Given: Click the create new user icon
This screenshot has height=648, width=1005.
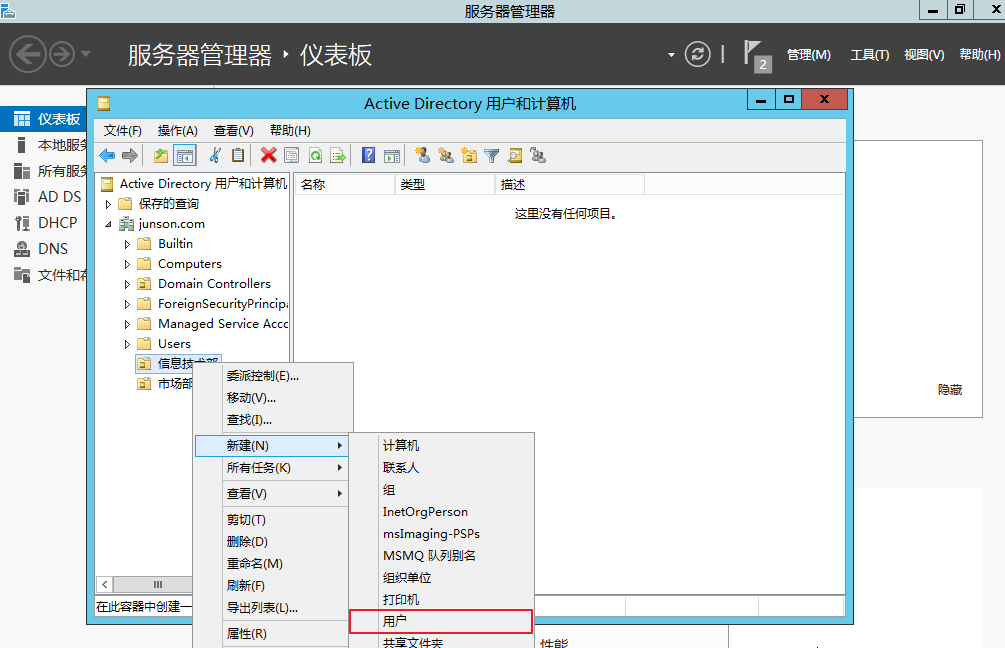Looking at the screenshot, I should point(422,155).
